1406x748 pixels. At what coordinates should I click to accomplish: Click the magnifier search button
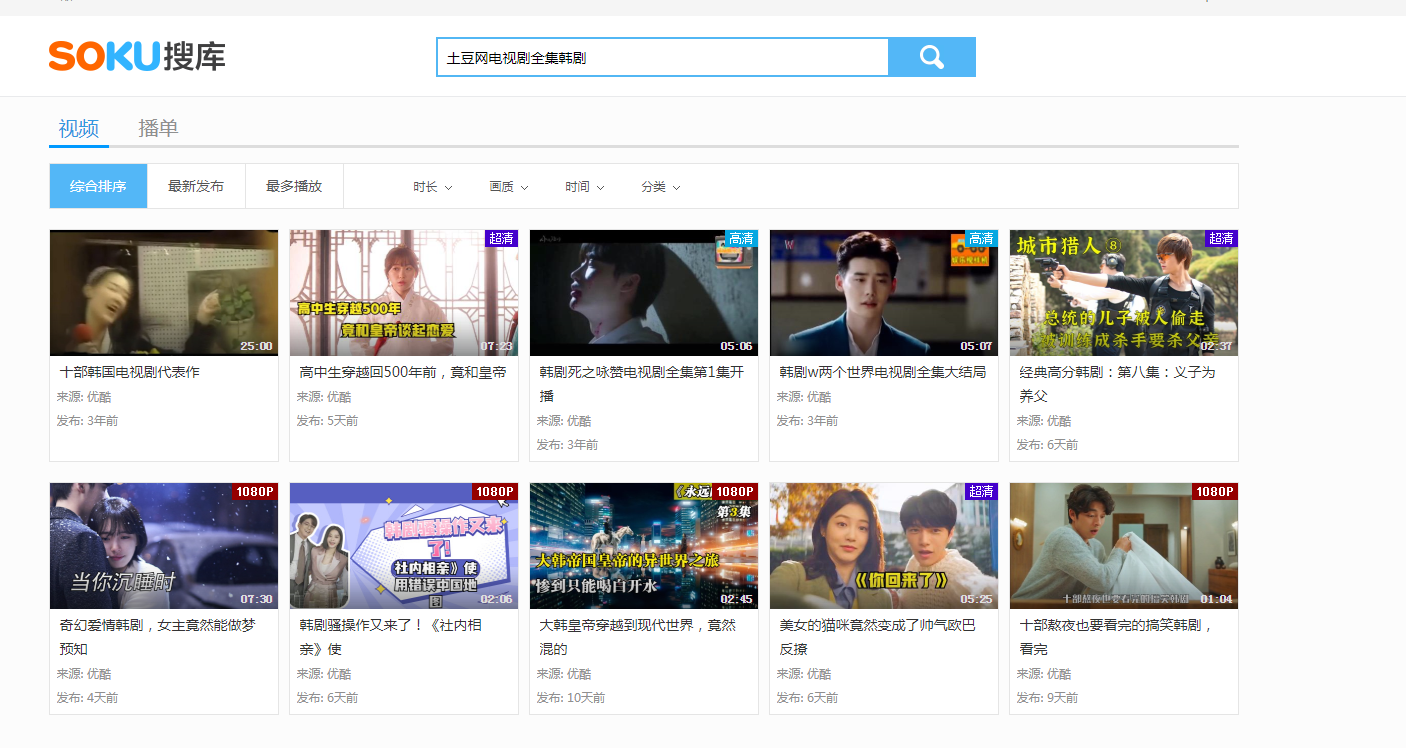point(932,57)
